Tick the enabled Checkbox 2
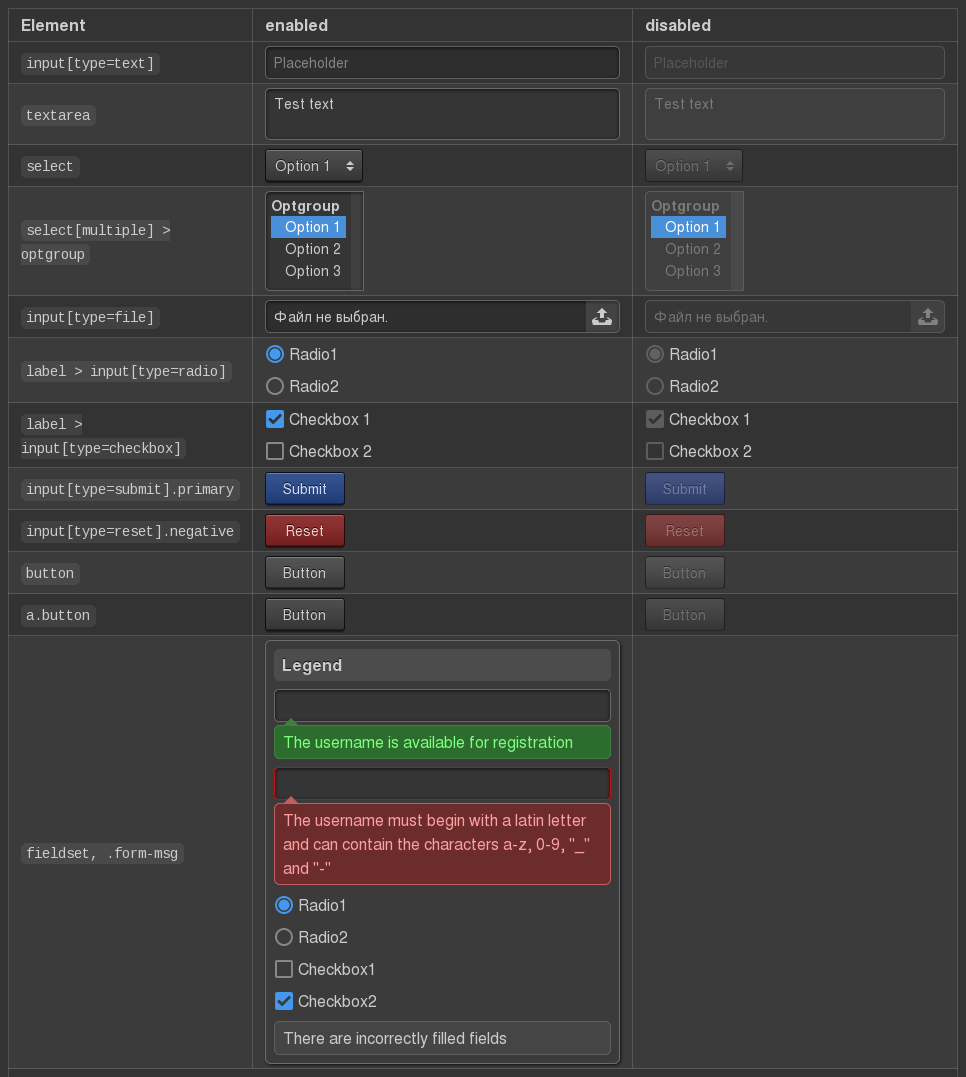The width and height of the screenshot is (966, 1077). 275,451
